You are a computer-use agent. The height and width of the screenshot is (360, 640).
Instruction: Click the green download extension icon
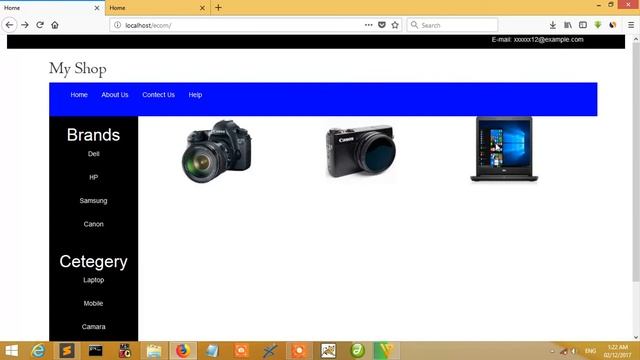[x=598, y=25]
